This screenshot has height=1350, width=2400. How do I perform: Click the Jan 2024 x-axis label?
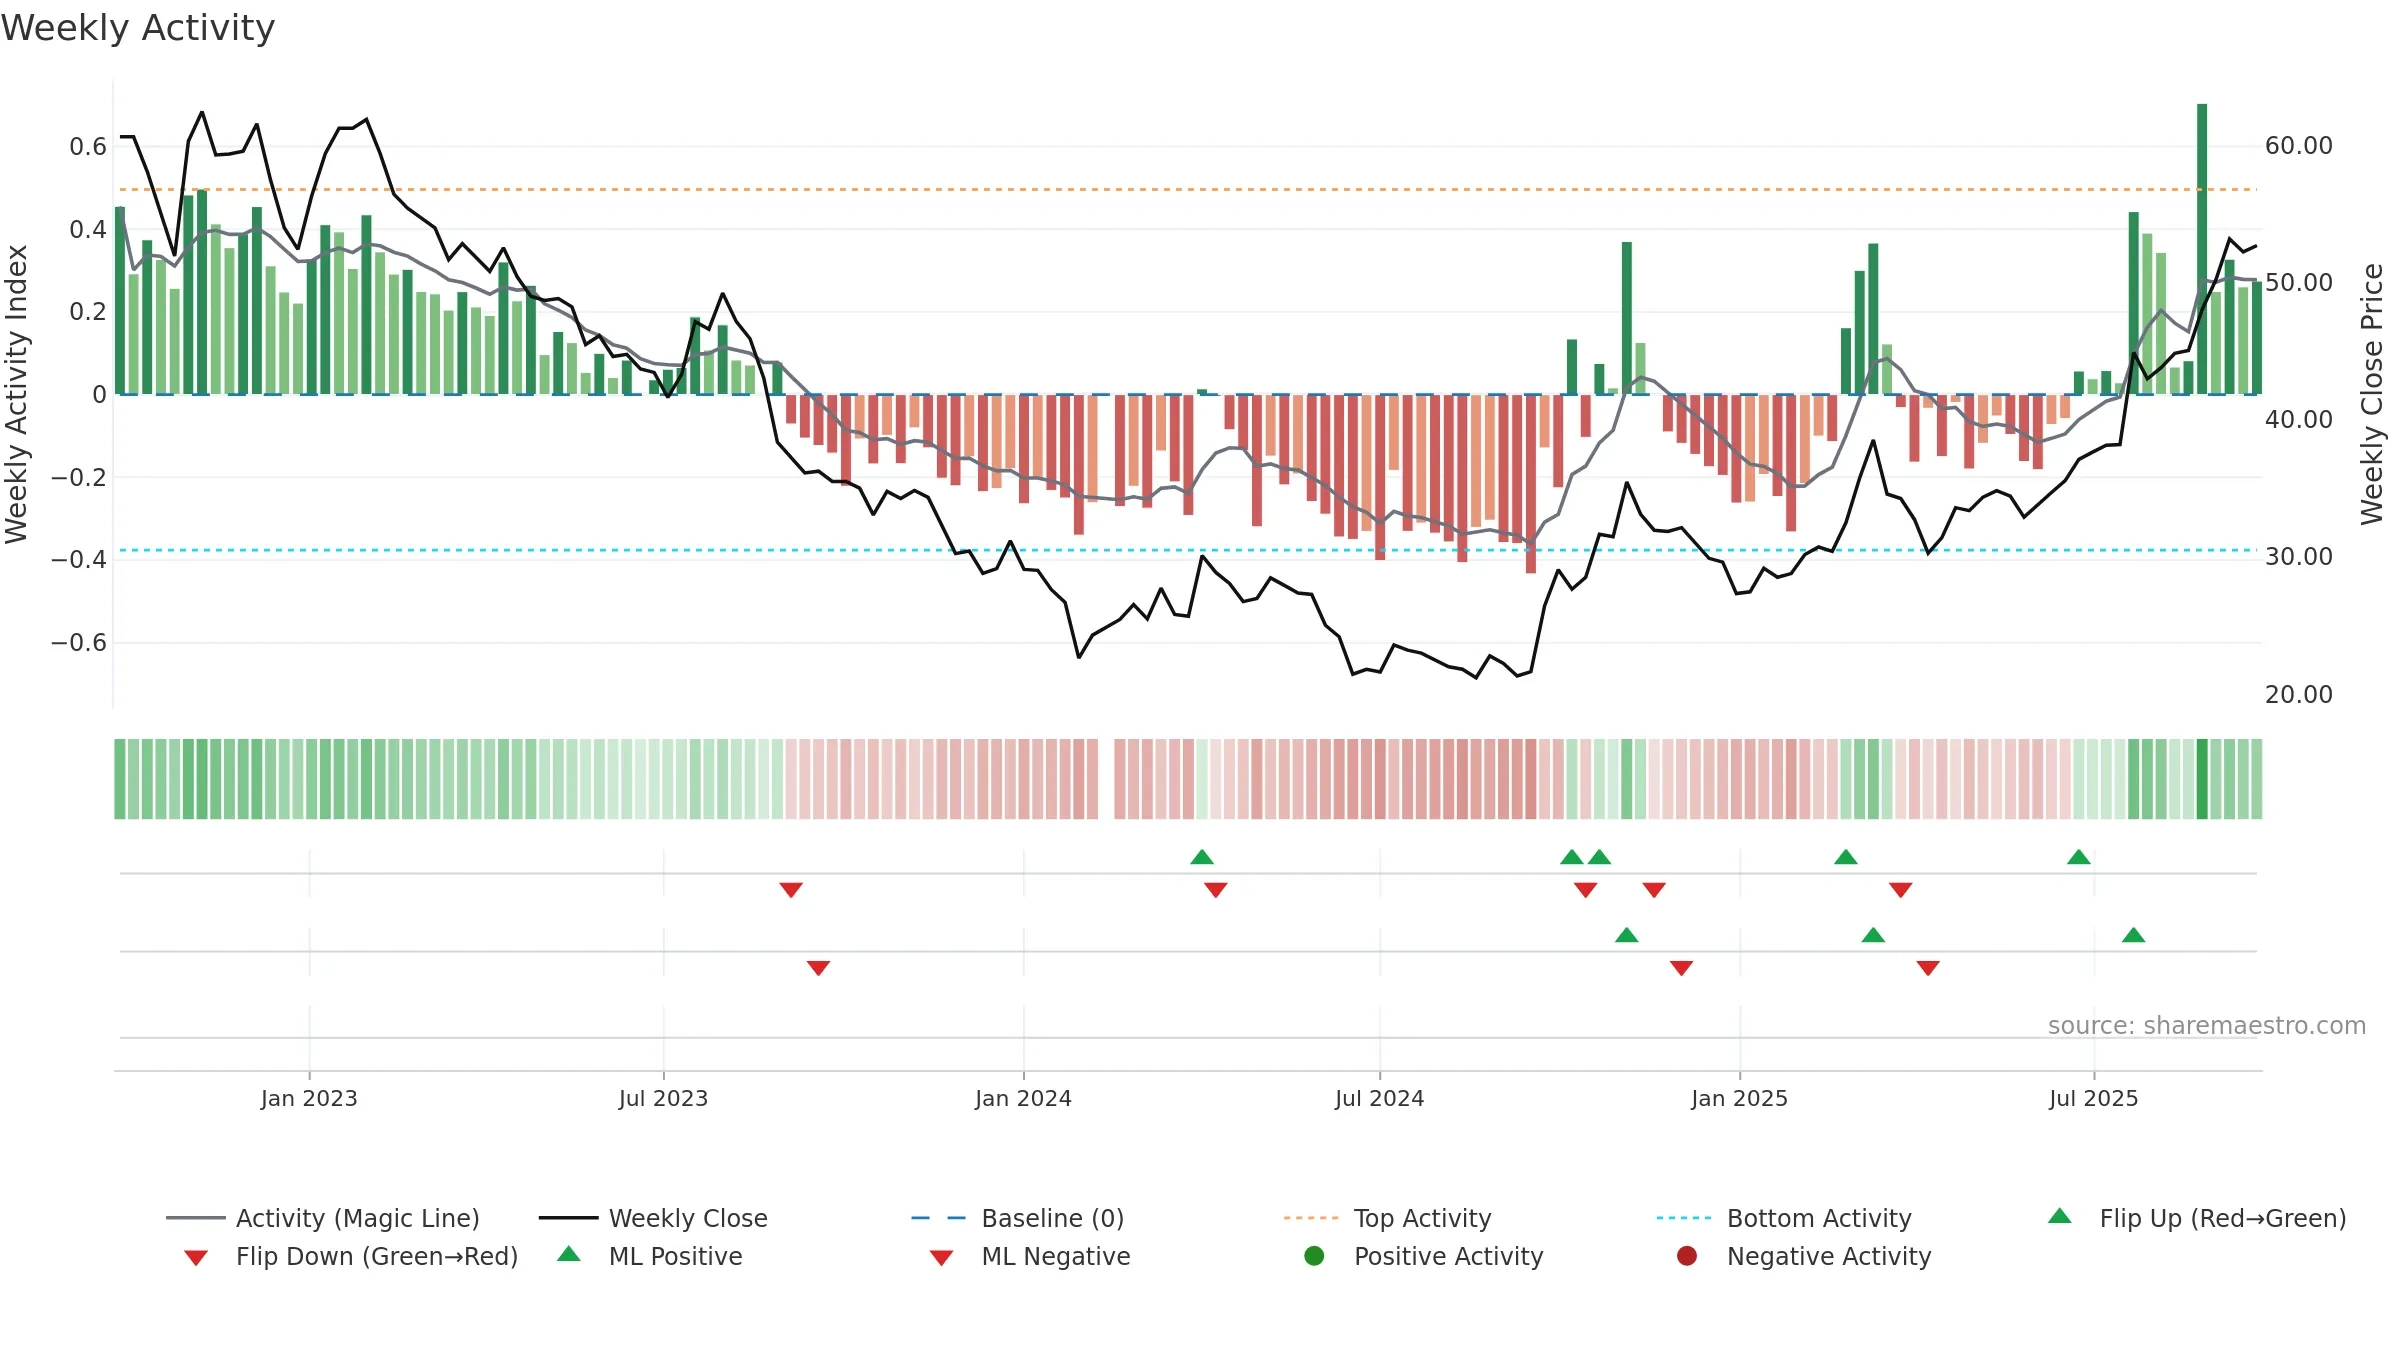[1023, 1098]
